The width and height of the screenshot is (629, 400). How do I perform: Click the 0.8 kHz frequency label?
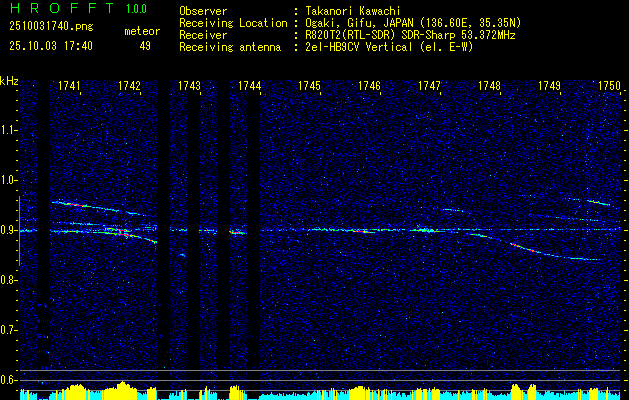point(9,280)
